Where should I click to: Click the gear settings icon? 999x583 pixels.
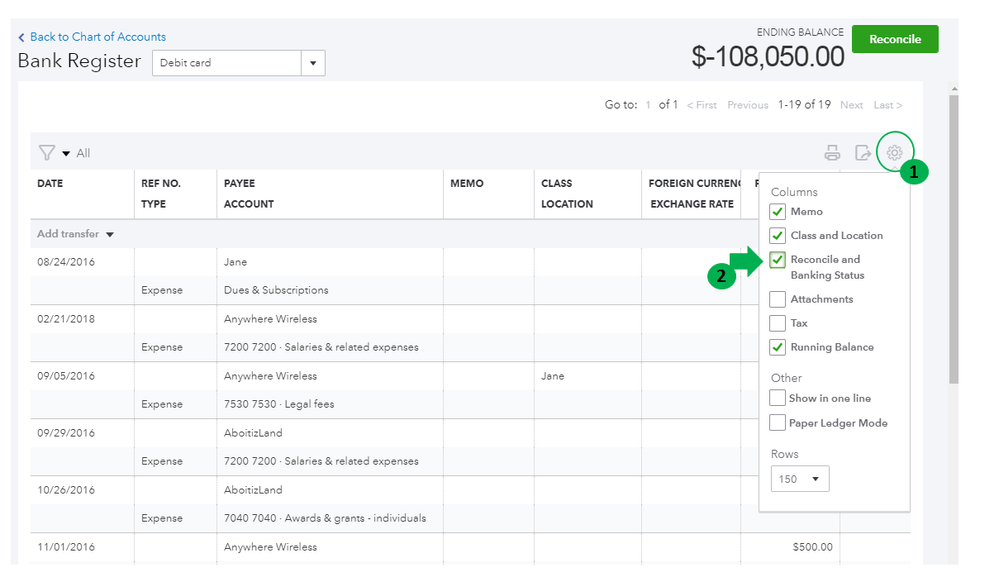point(894,153)
